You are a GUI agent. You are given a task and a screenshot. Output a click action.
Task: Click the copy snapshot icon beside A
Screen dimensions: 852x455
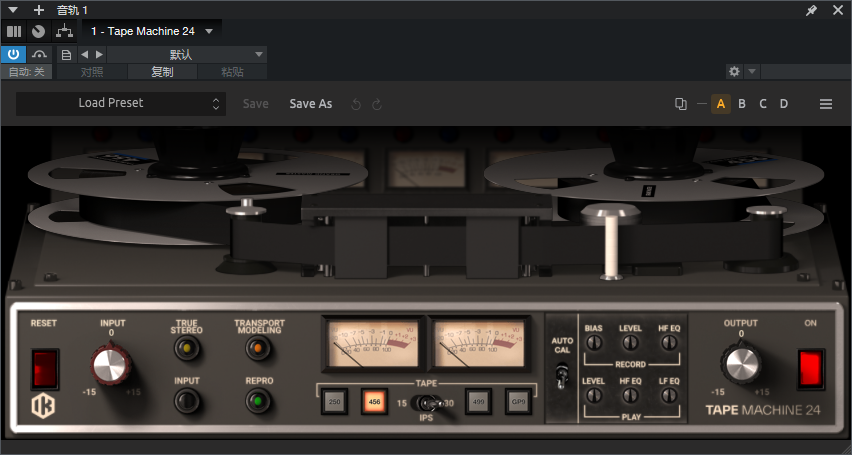tap(680, 104)
